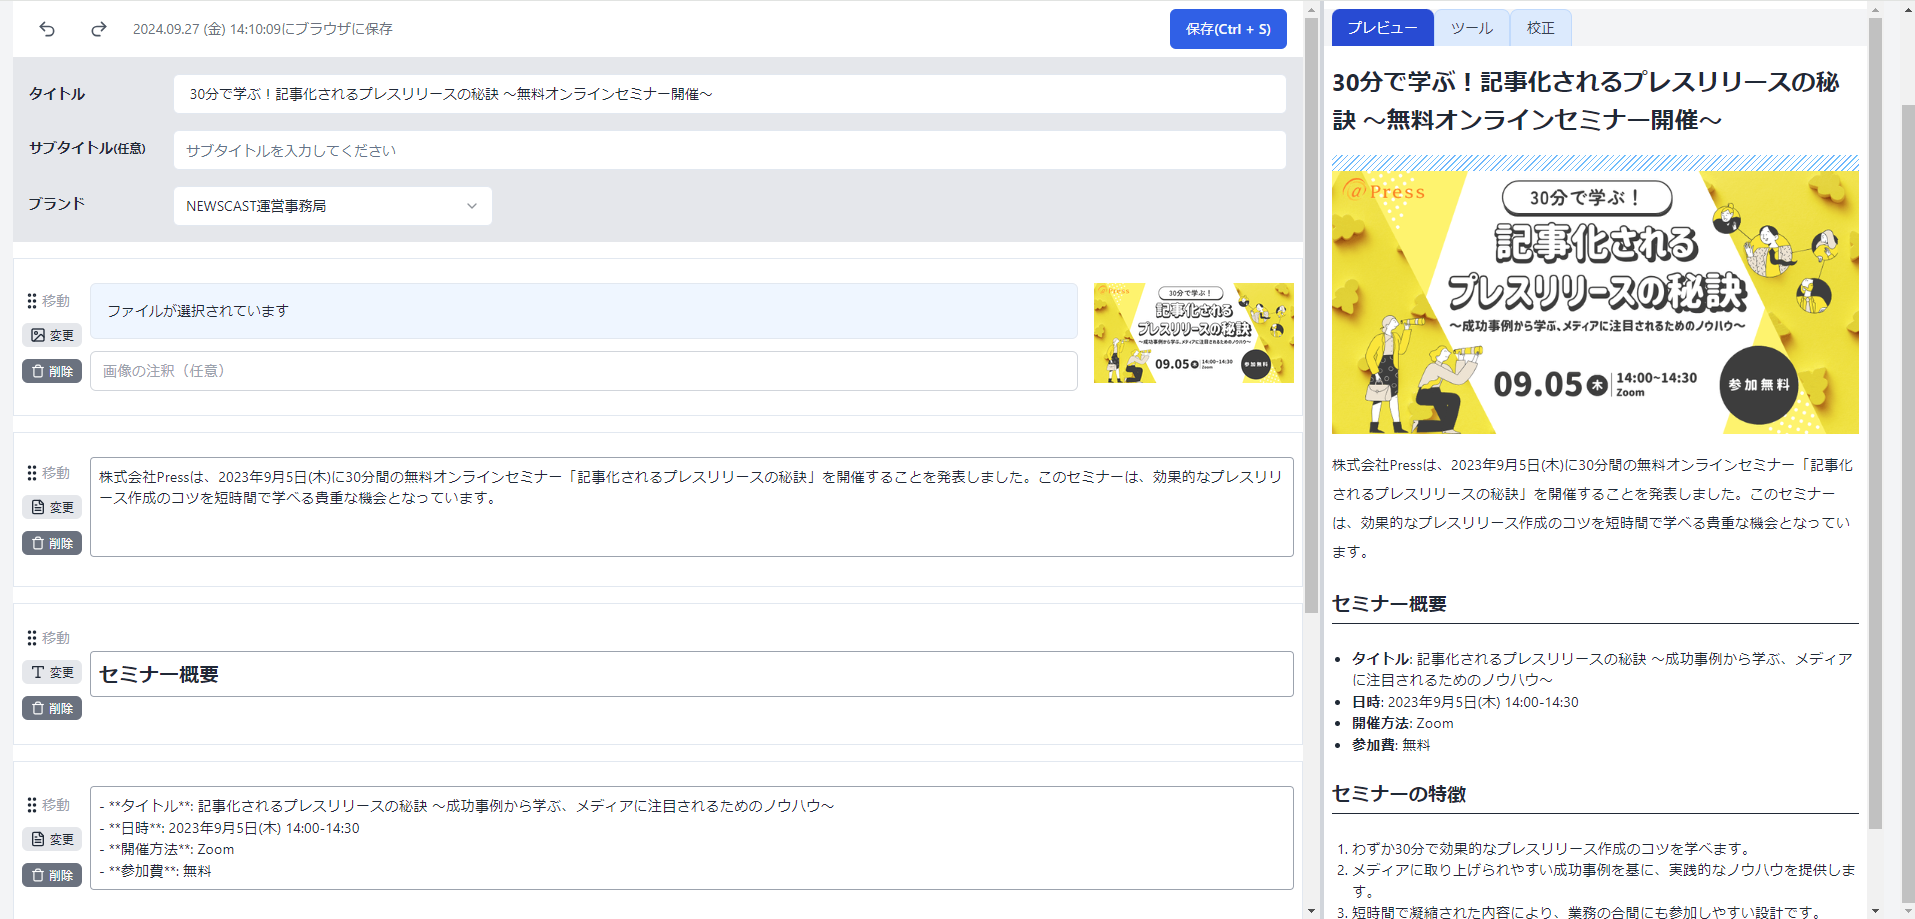Viewport: 1915px width, 919px height.
Task: Click the image 変更 icon to change the file
Action: click(51, 335)
